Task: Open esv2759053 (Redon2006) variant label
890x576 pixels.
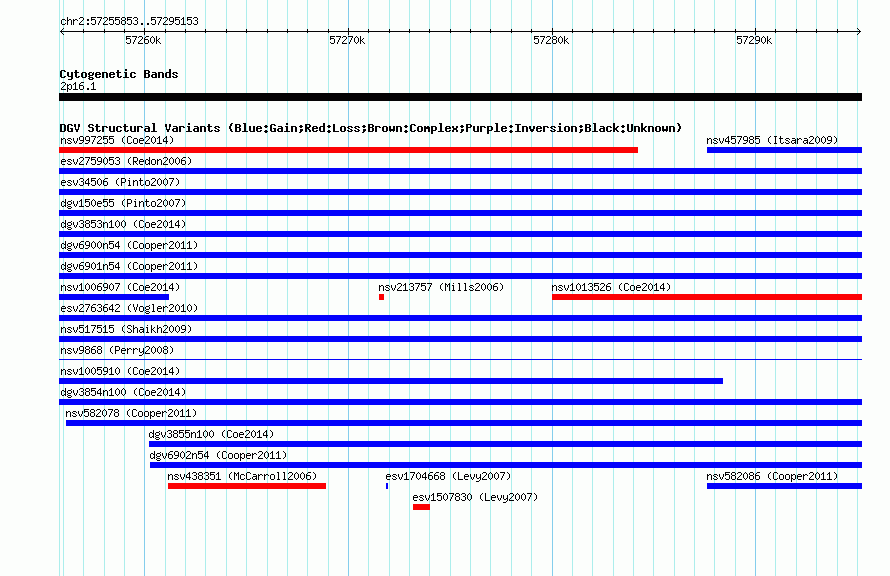Action: pyautogui.click(x=126, y=161)
